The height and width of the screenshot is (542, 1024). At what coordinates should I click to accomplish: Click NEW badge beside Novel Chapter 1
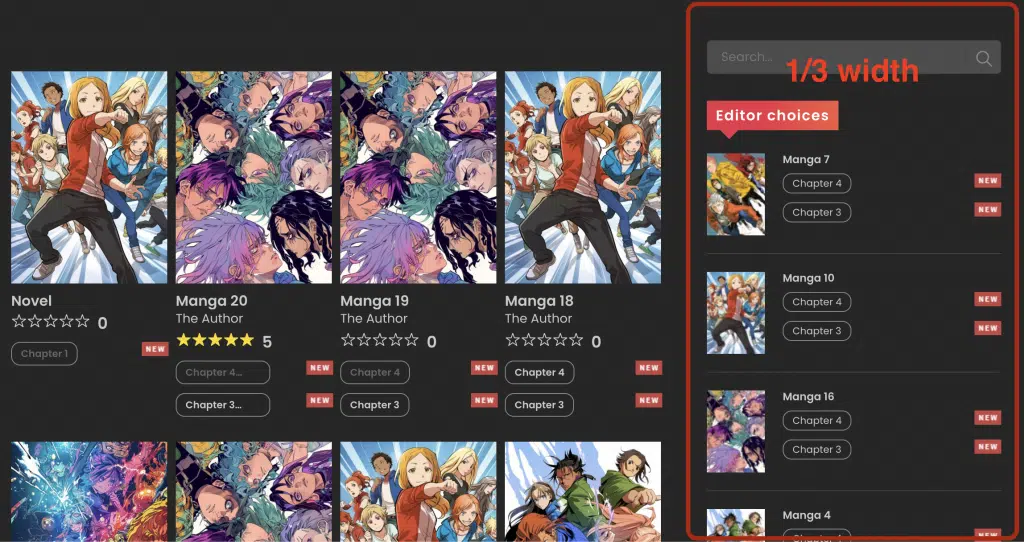point(155,349)
